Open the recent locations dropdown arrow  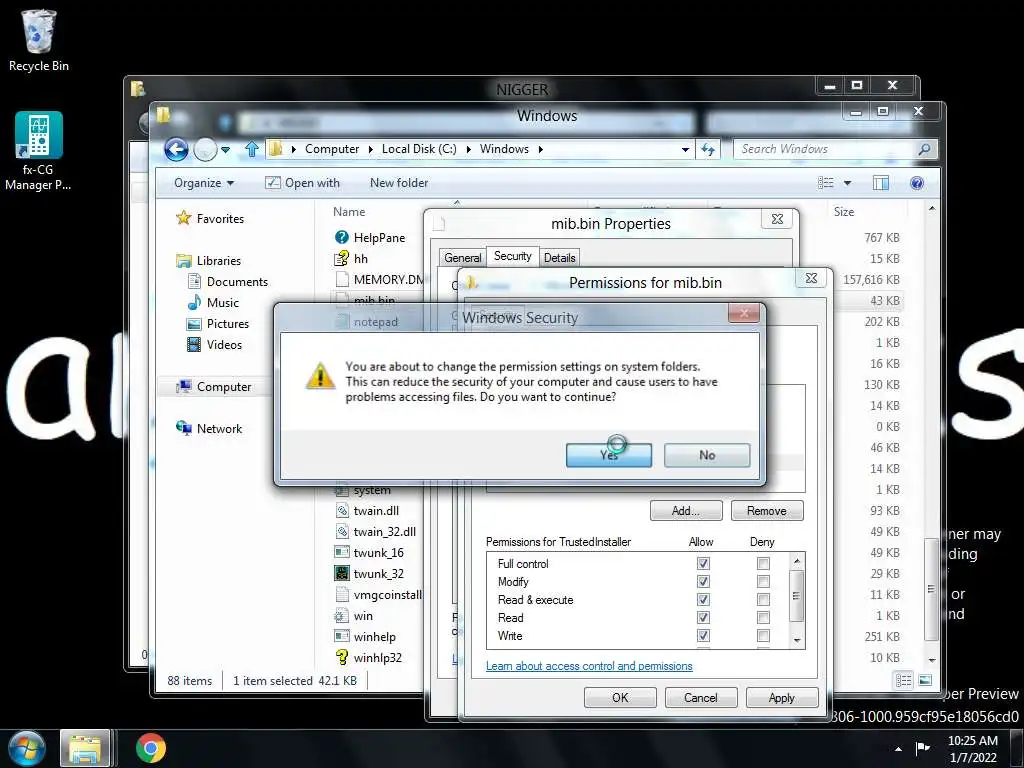coord(225,150)
